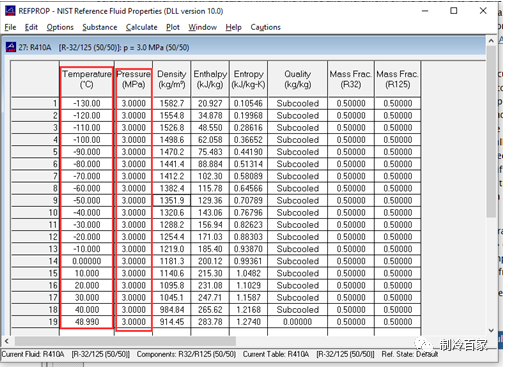The height and width of the screenshot is (371, 508).
Task: Click the R410A table window icon
Action: (11, 47)
